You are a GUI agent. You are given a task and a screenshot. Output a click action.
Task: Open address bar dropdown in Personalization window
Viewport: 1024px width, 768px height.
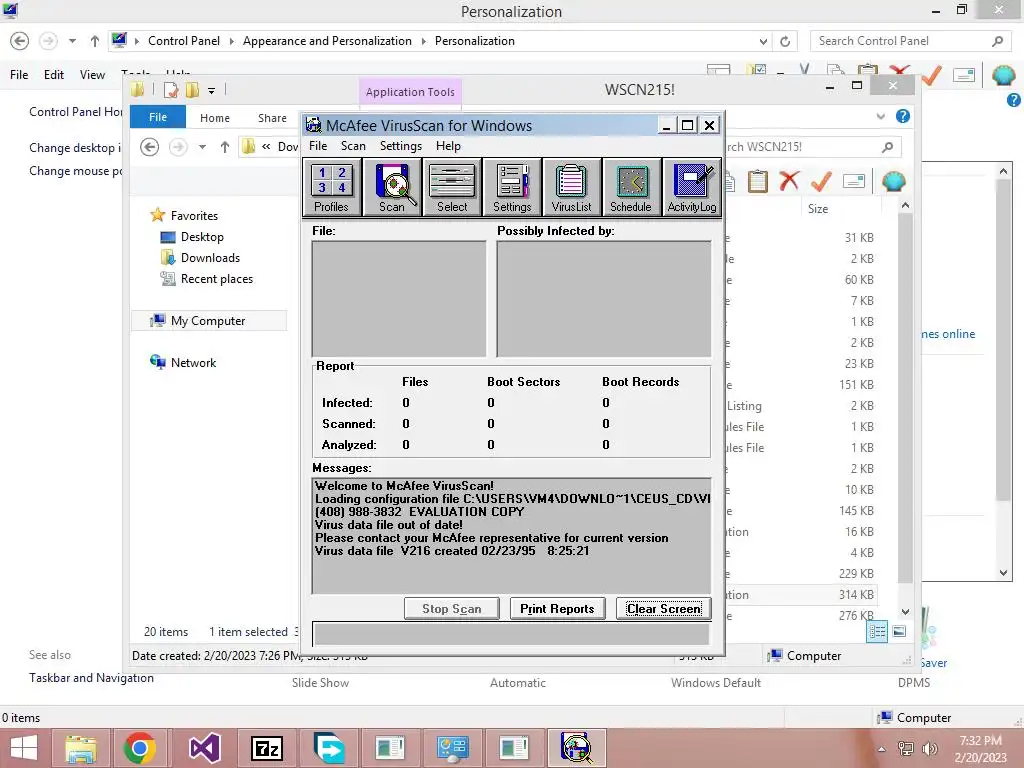[x=763, y=41]
